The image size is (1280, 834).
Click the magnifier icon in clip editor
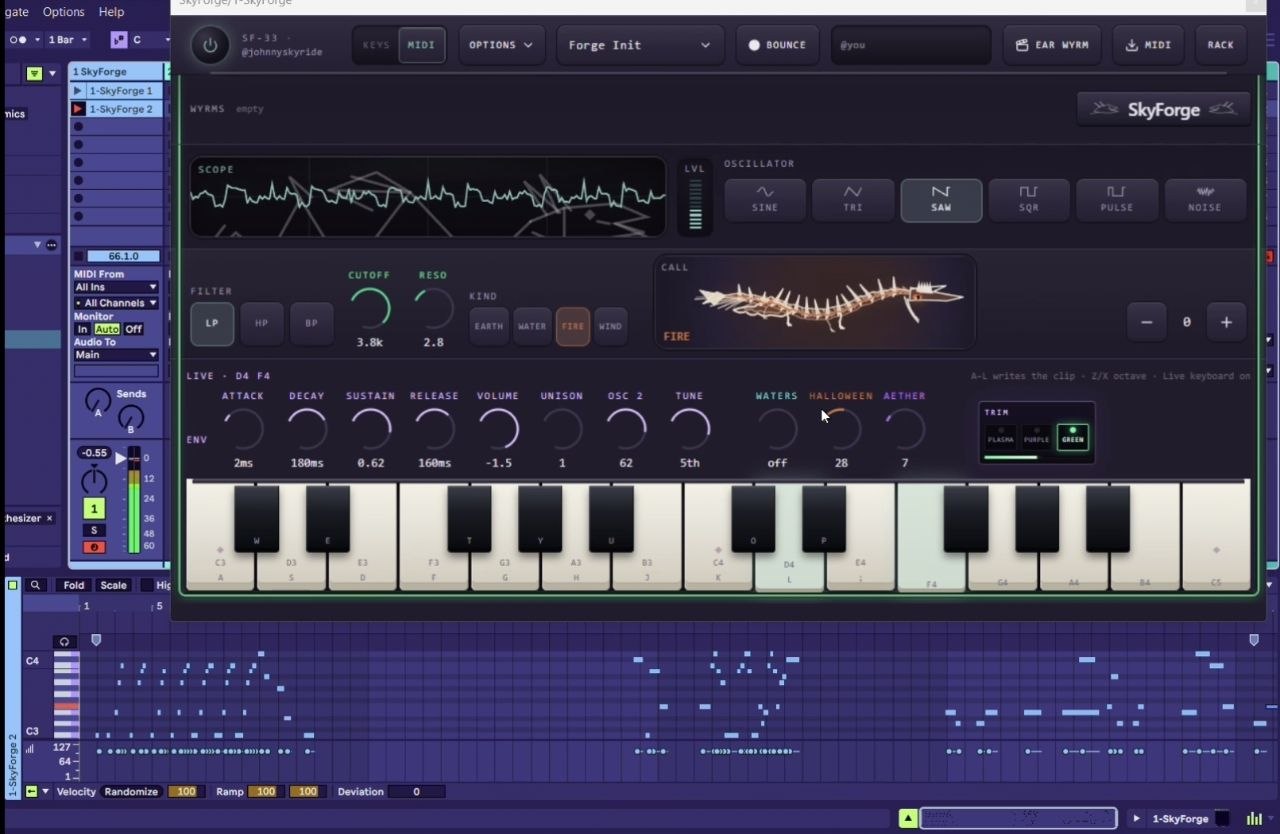point(36,585)
